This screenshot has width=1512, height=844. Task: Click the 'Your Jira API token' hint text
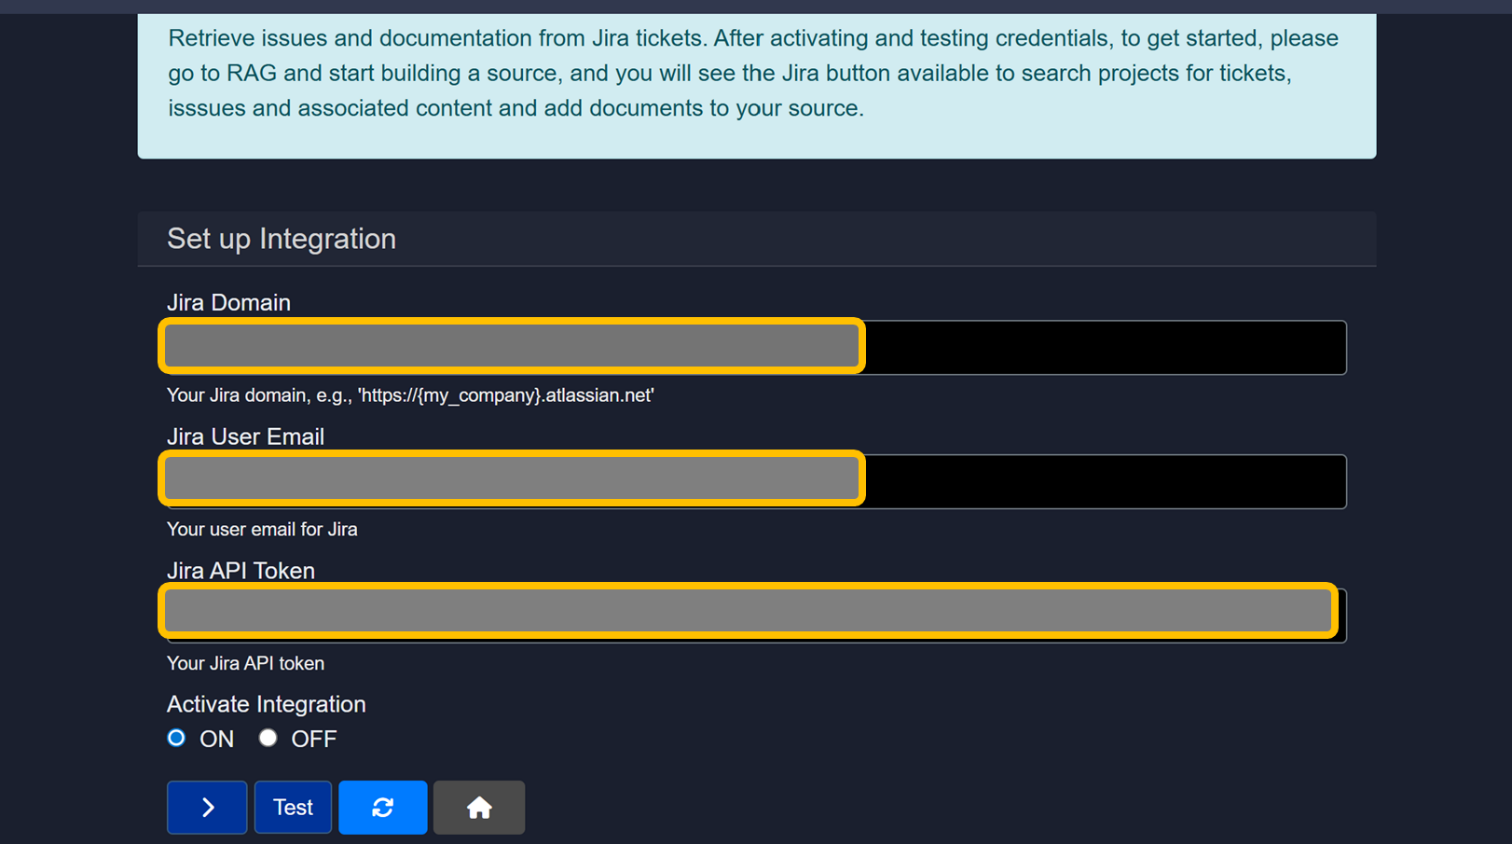click(245, 663)
